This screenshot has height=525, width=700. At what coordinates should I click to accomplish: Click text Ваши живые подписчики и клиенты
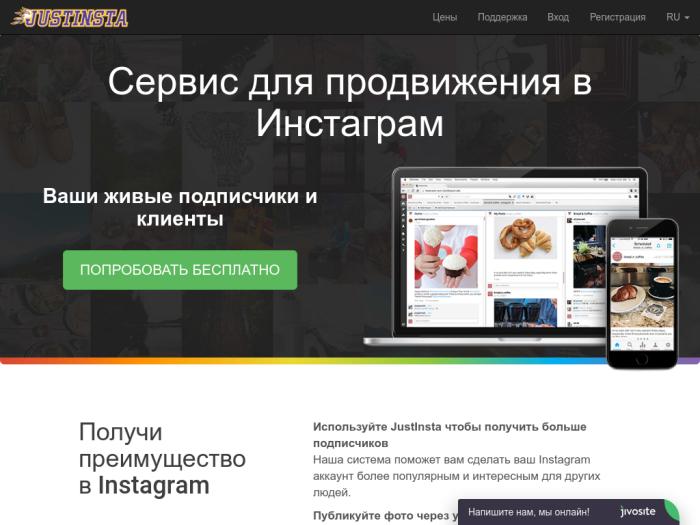coord(180,207)
